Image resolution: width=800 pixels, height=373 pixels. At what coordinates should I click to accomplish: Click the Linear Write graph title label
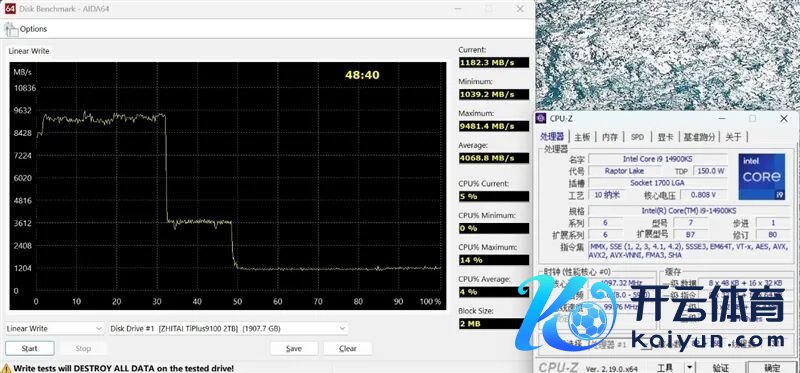pyautogui.click(x=29, y=51)
